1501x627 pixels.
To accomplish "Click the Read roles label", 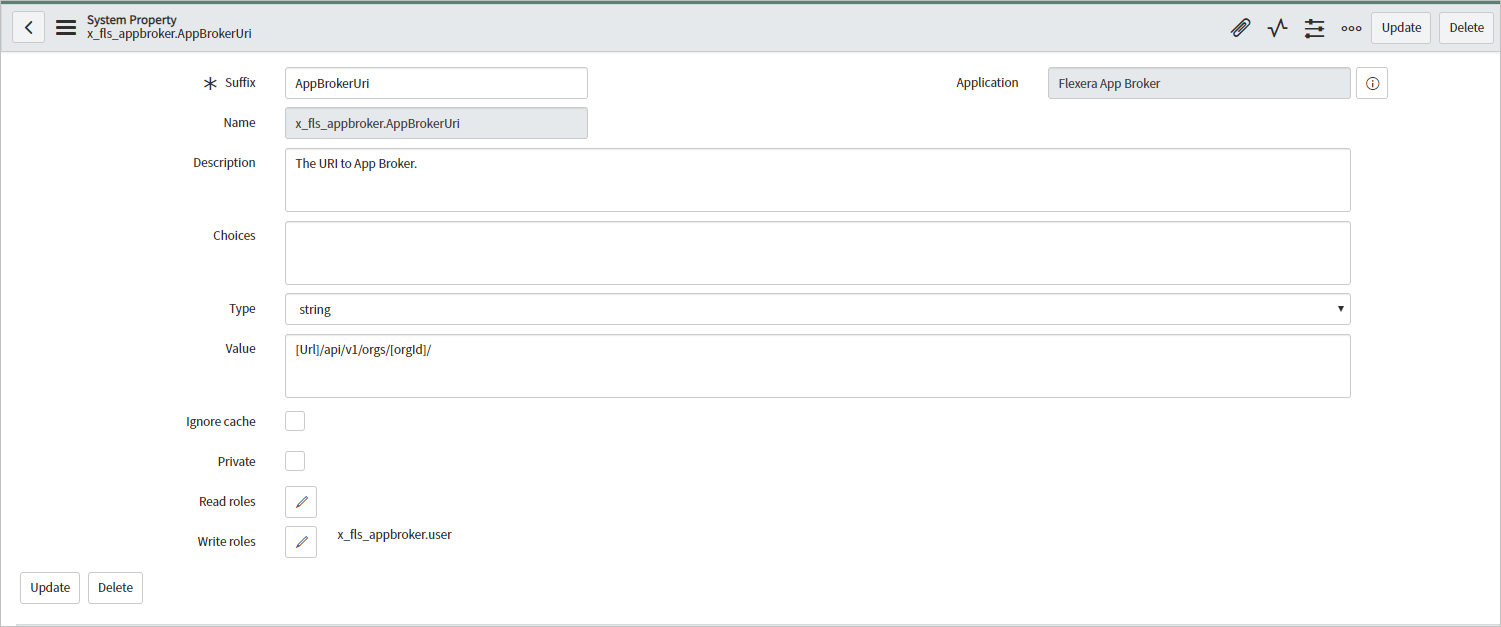I will pyautogui.click(x=227, y=502).
